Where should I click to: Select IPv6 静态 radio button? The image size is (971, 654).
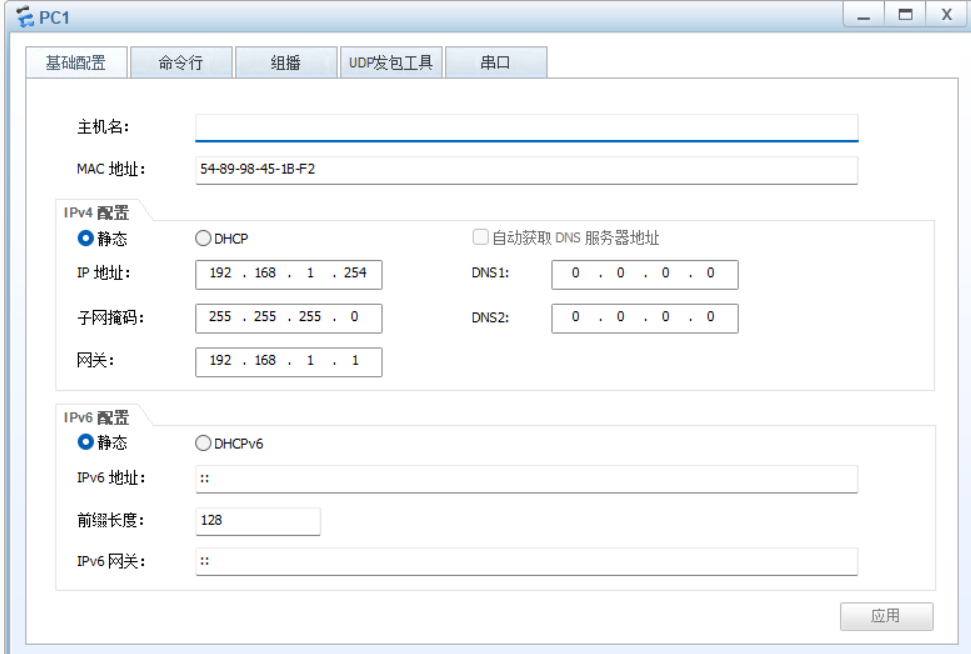(x=85, y=442)
